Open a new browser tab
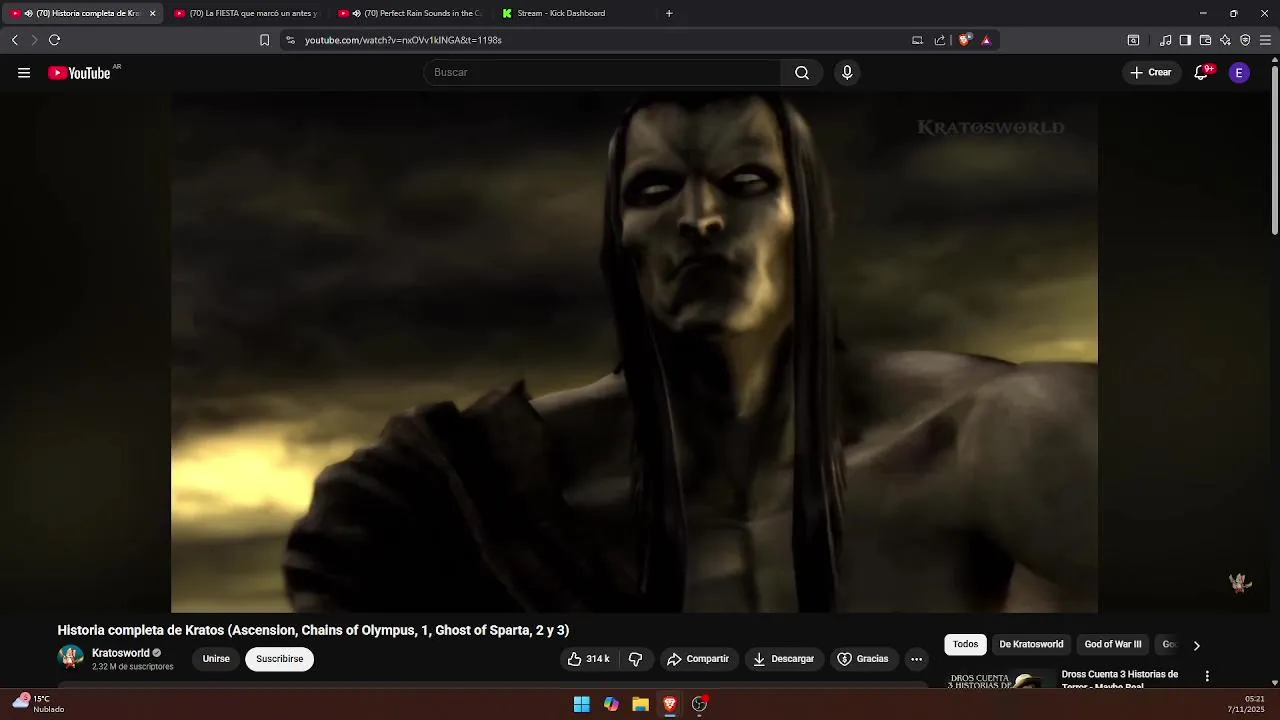 click(669, 13)
